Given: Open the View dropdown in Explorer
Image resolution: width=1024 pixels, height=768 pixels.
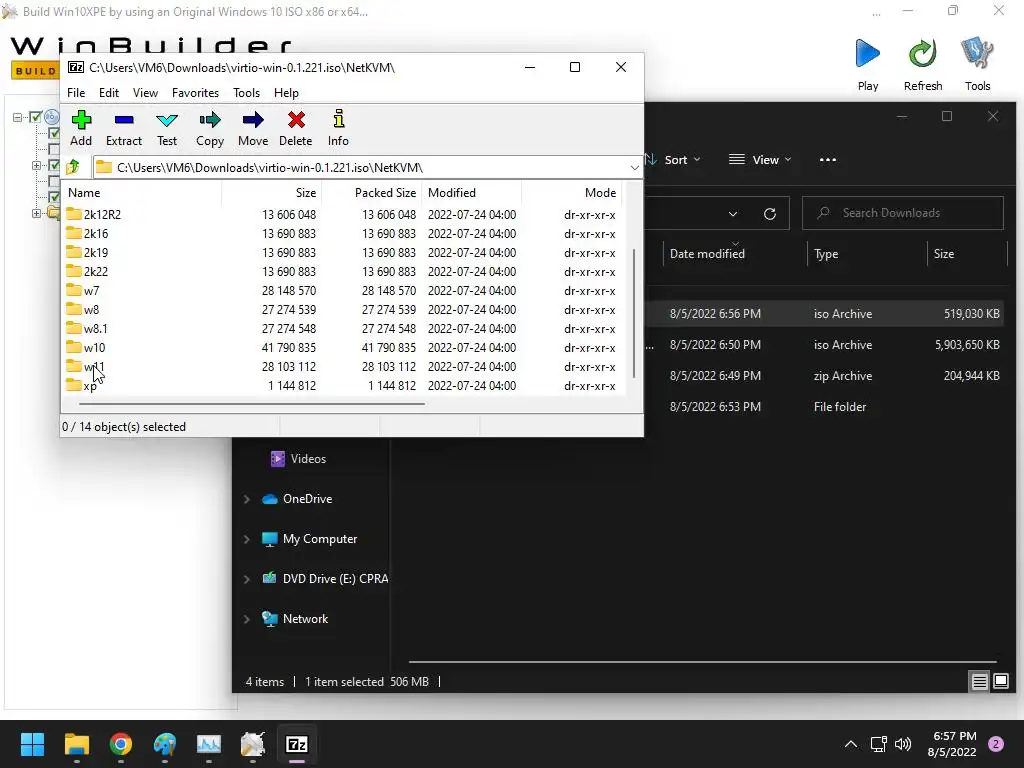Looking at the screenshot, I should point(760,159).
